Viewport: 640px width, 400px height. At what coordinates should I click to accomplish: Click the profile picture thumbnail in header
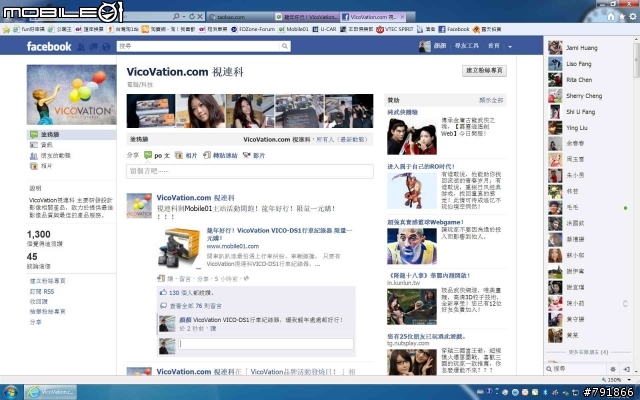424,47
